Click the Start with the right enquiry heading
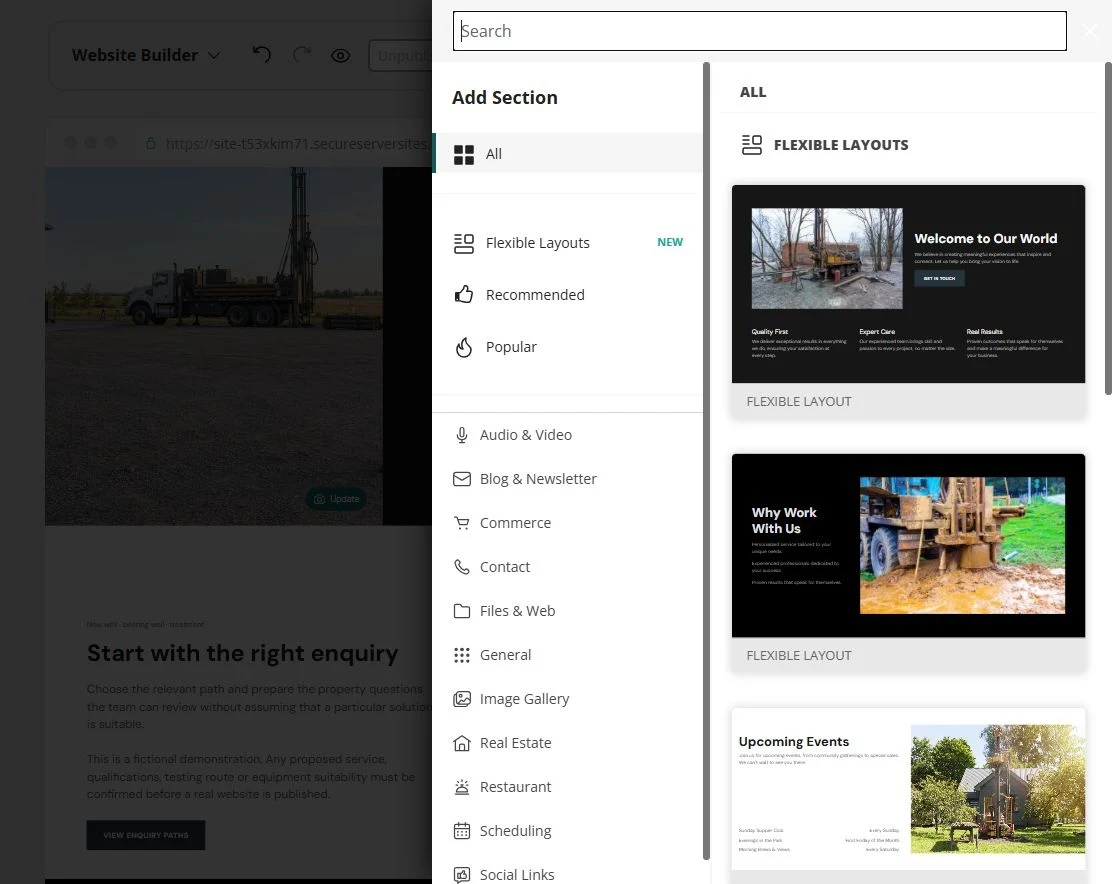This screenshot has width=1112, height=884. coord(243,653)
